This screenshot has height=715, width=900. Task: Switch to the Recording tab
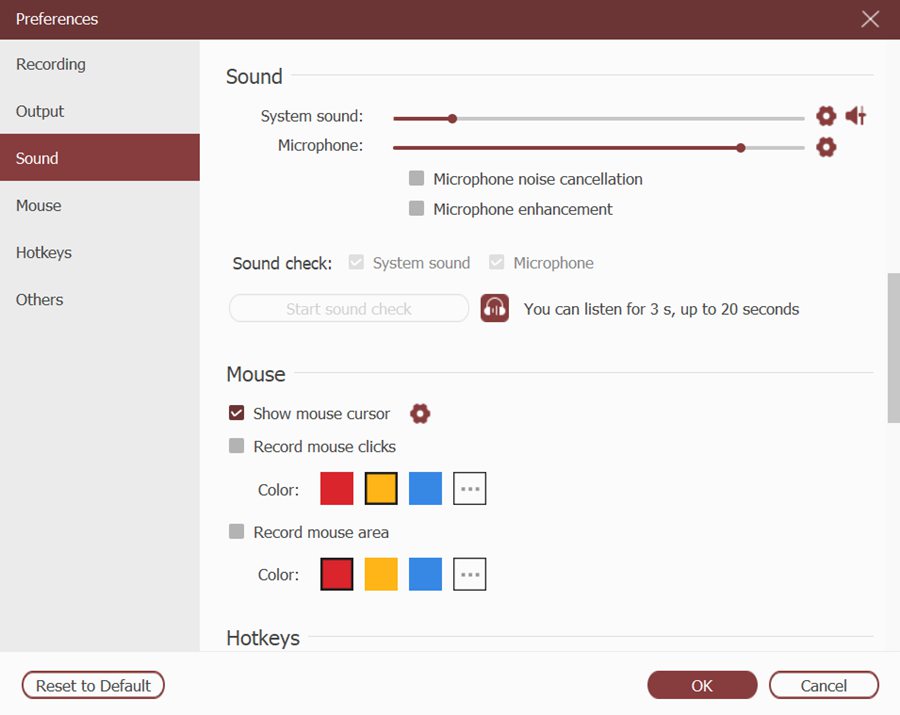(x=51, y=64)
